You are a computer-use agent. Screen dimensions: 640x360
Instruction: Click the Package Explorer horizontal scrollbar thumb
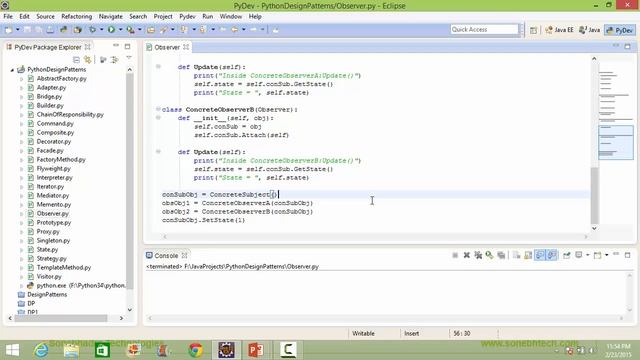click(61, 318)
